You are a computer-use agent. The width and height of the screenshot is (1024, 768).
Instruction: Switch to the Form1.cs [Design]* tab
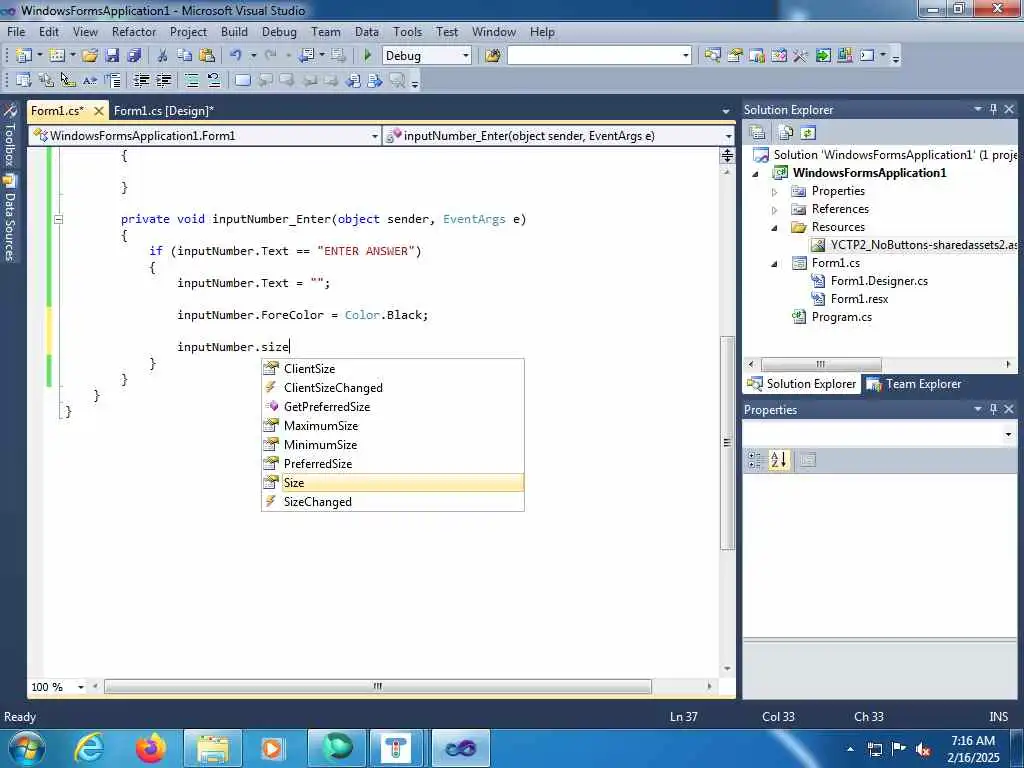(164, 110)
